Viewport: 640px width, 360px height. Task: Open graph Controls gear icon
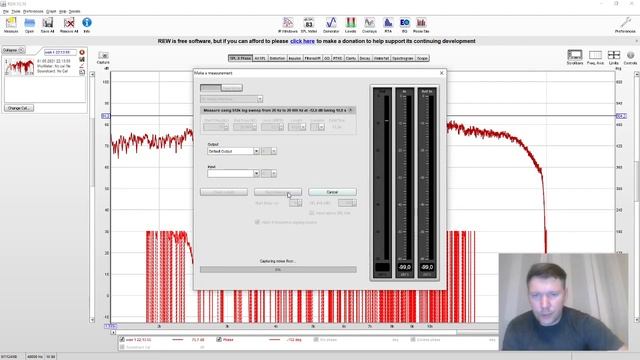pos(631,57)
